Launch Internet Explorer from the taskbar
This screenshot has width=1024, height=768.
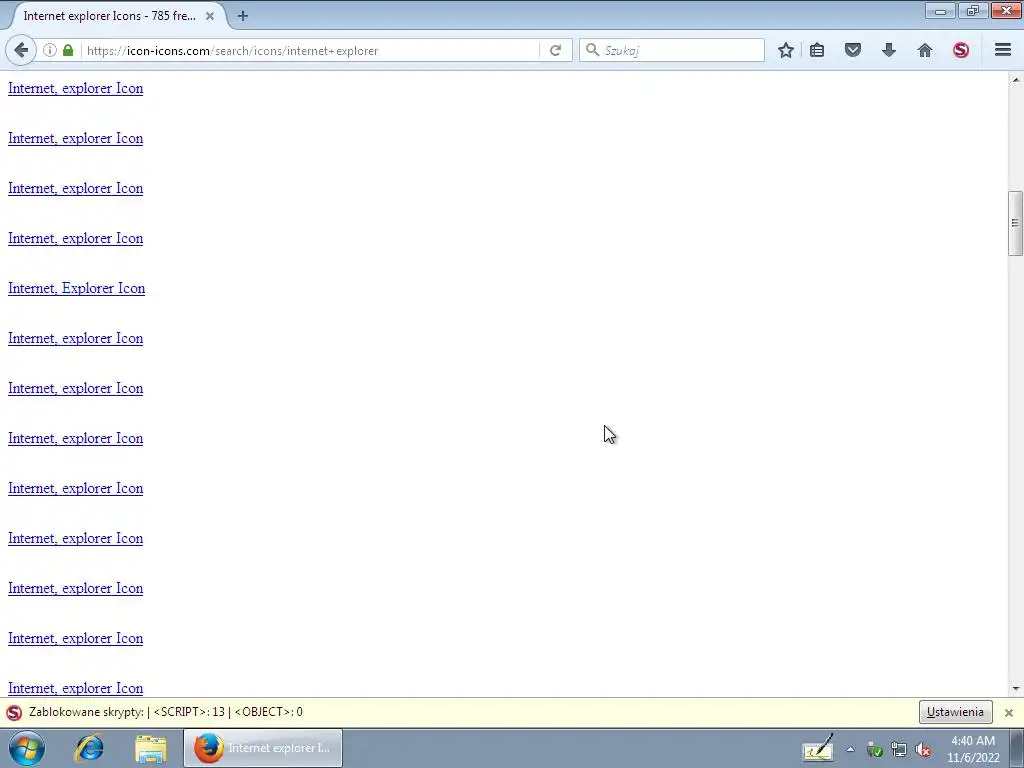[x=89, y=748]
